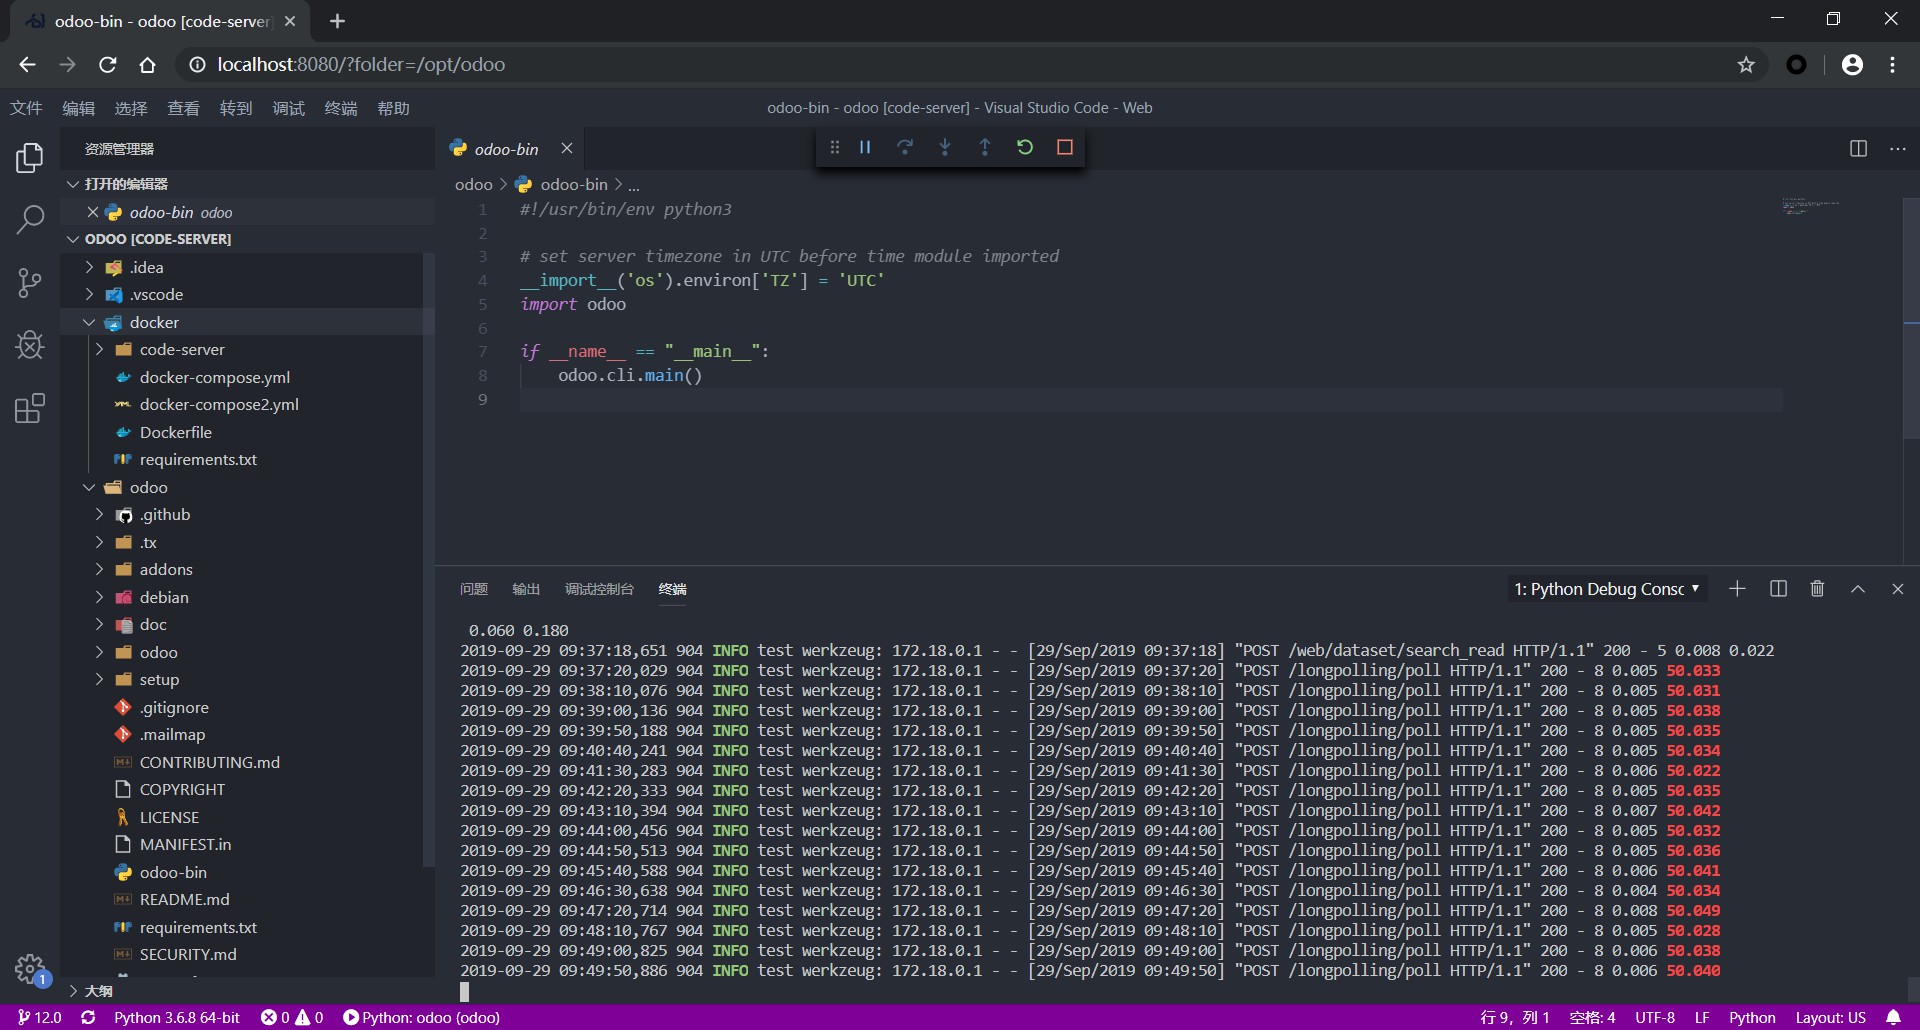Close odoo-bin in open editors list
The image size is (1920, 1030).
coord(92,212)
